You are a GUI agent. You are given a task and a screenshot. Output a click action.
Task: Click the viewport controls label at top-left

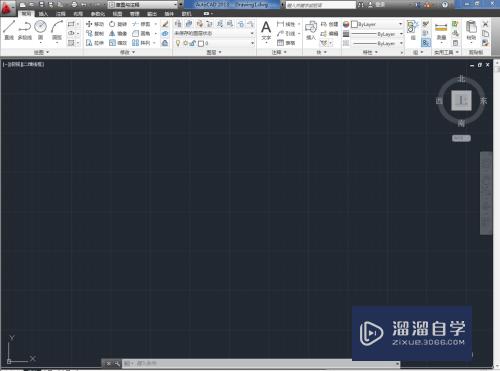coord(23,64)
